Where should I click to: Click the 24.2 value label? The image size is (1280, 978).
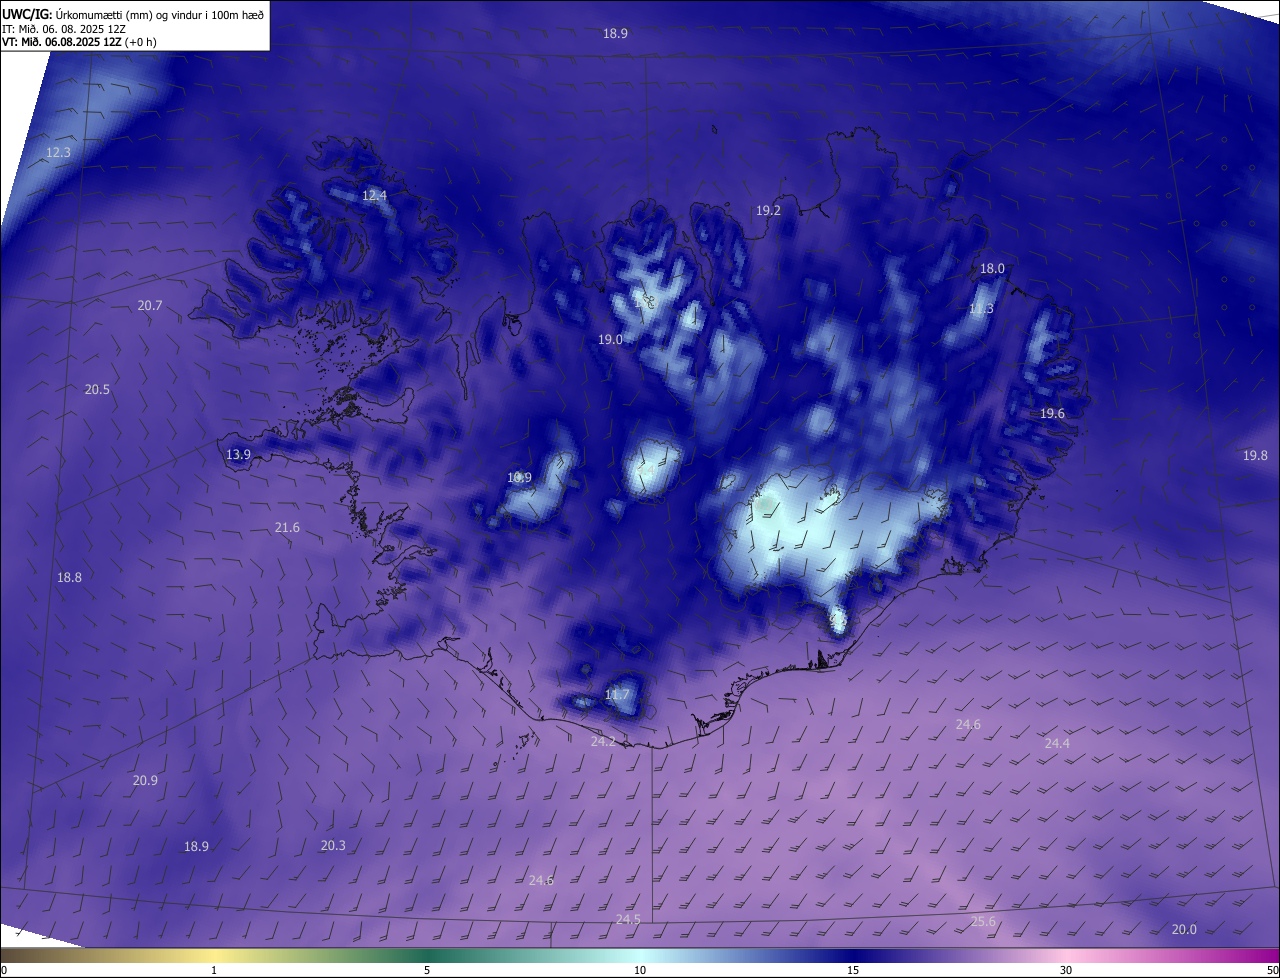[603, 742]
